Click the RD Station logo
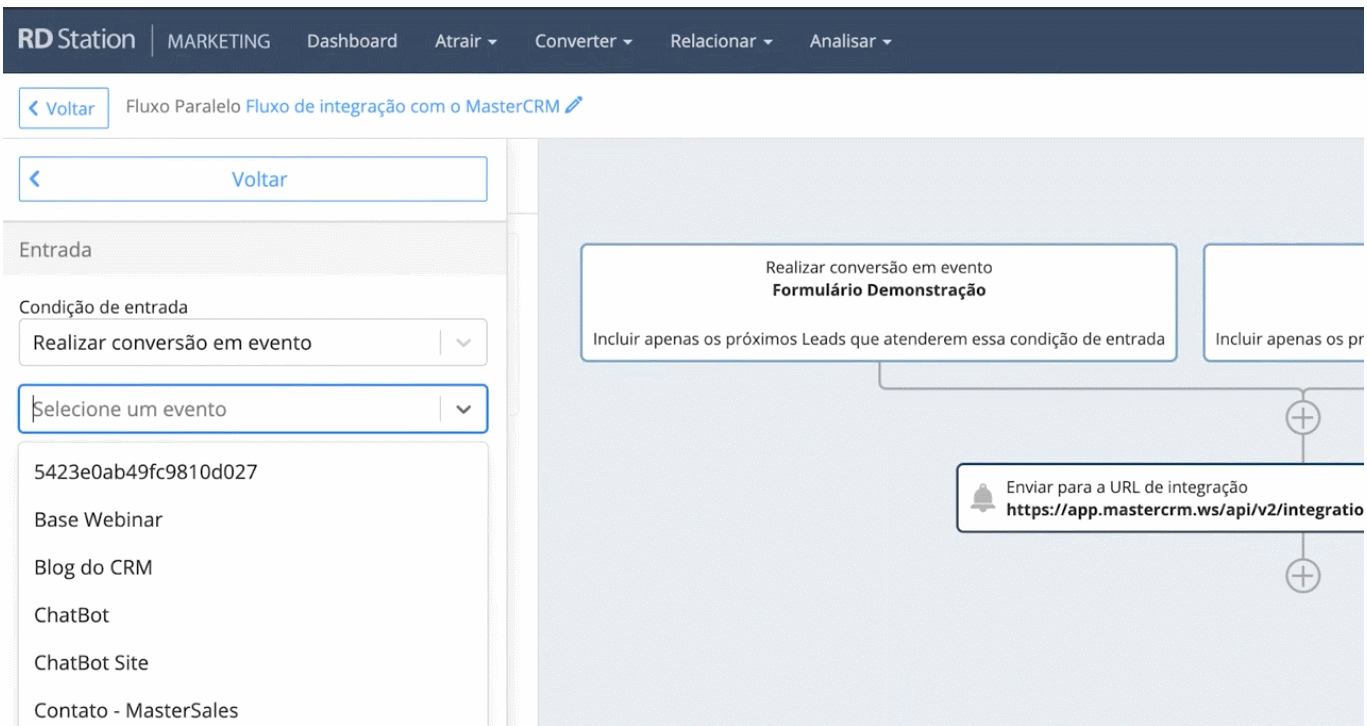Viewport: 1367px width, 726px height. point(76,41)
